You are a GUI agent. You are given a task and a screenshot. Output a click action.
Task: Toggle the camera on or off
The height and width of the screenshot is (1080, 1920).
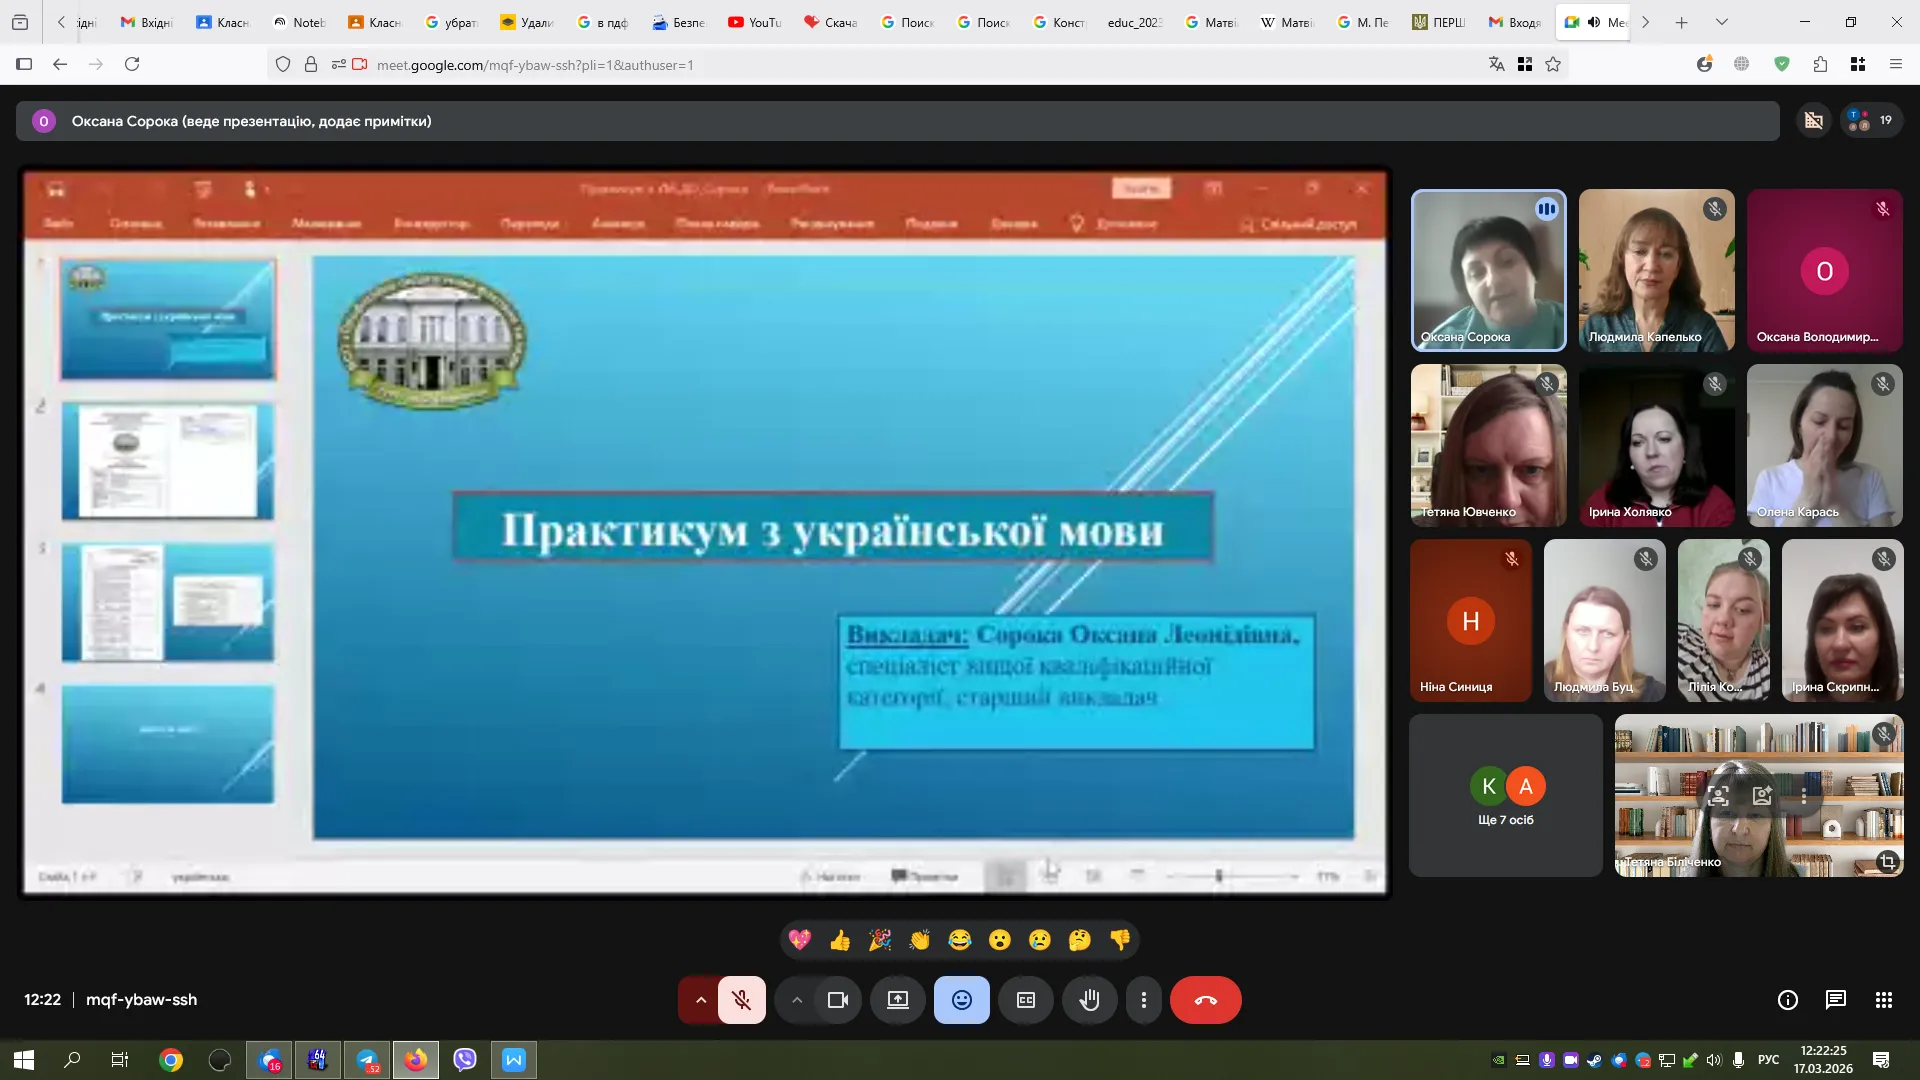pyautogui.click(x=838, y=1000)
